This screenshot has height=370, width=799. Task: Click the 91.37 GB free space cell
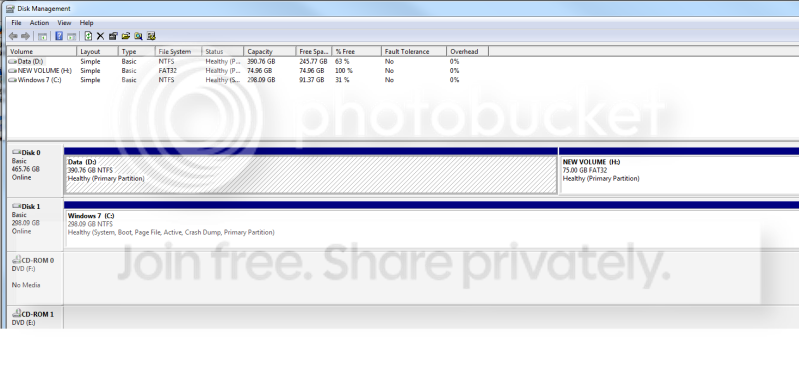pyautogui.click(x=312, y=80)
